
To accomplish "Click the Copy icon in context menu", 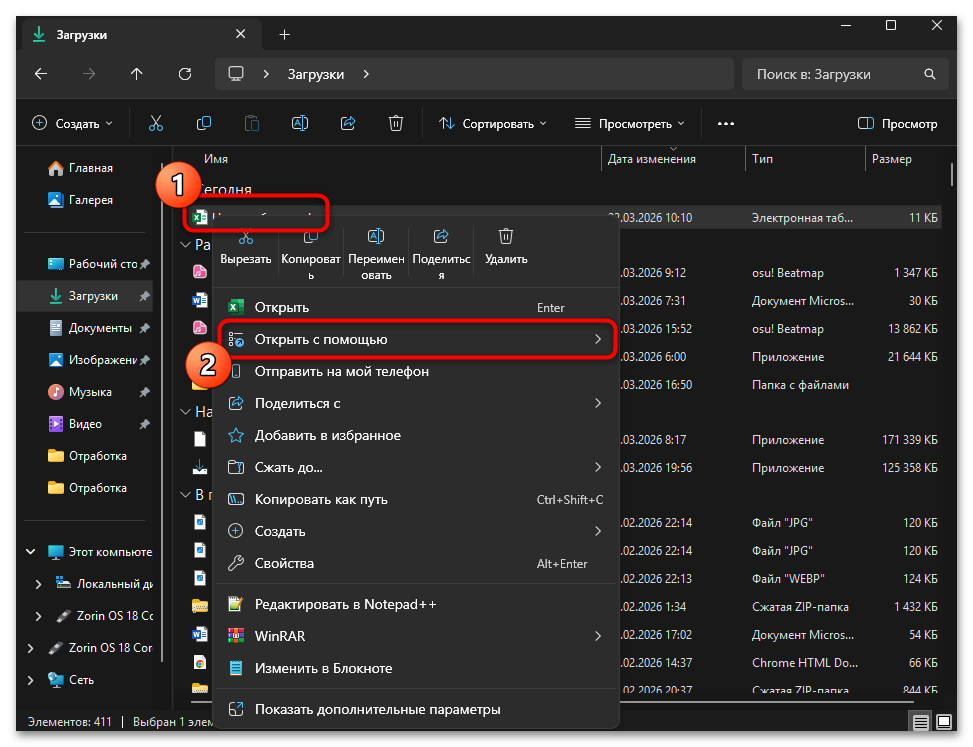I will [x=311, y=237].
